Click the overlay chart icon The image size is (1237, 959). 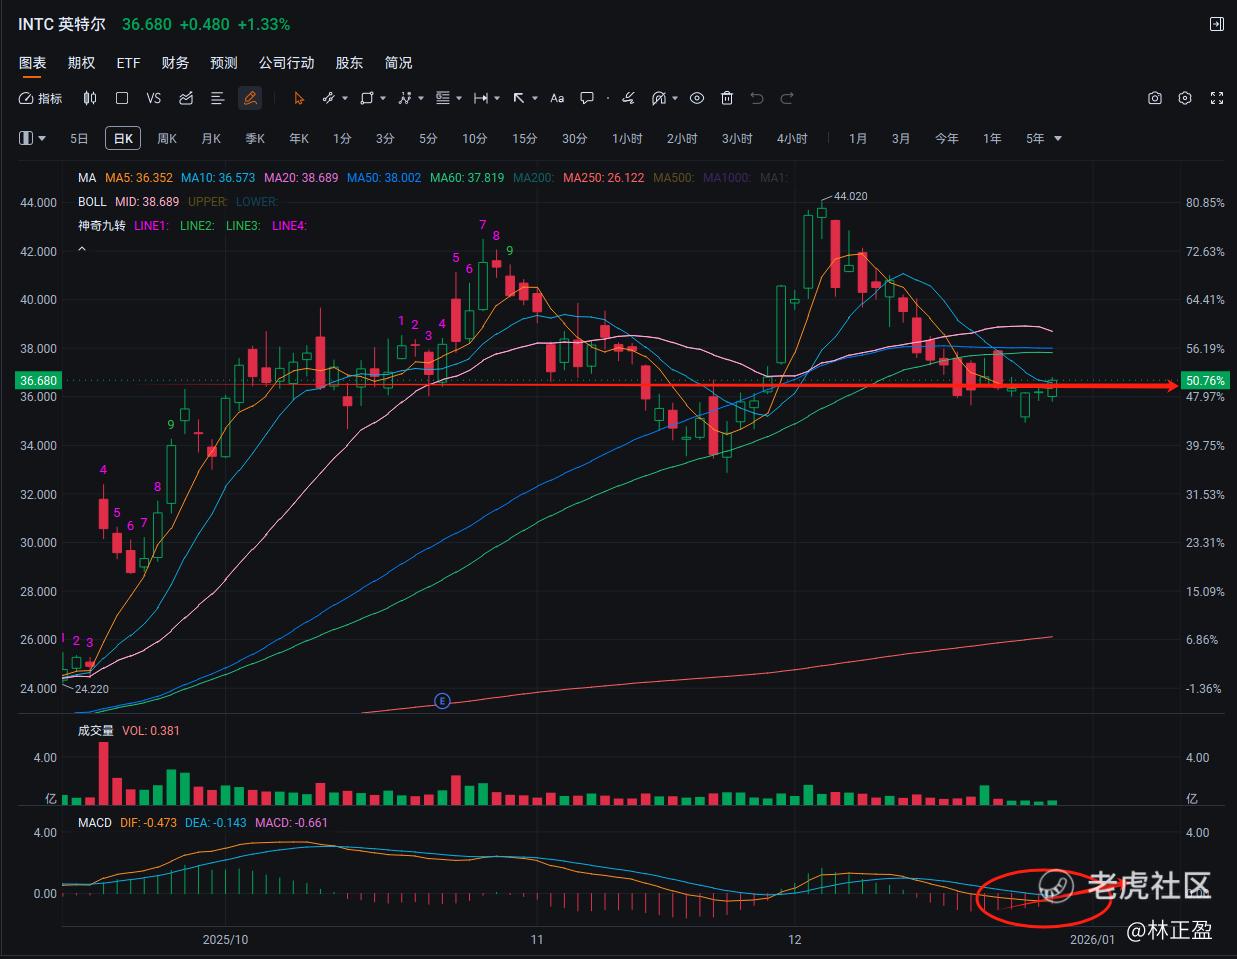[186, 98]
